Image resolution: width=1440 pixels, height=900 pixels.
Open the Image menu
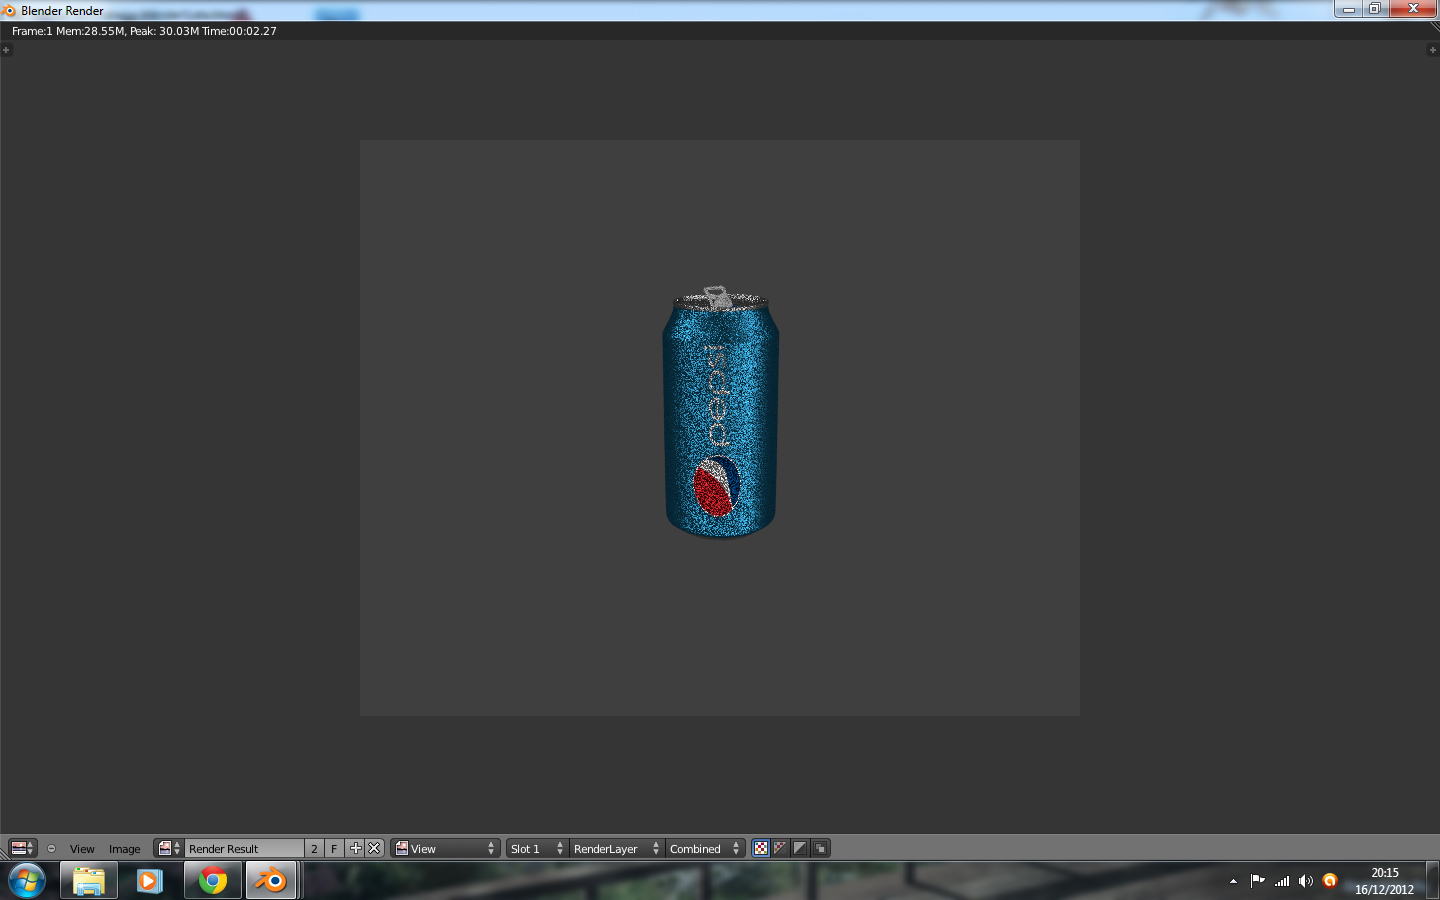click(x=125, y=849)
